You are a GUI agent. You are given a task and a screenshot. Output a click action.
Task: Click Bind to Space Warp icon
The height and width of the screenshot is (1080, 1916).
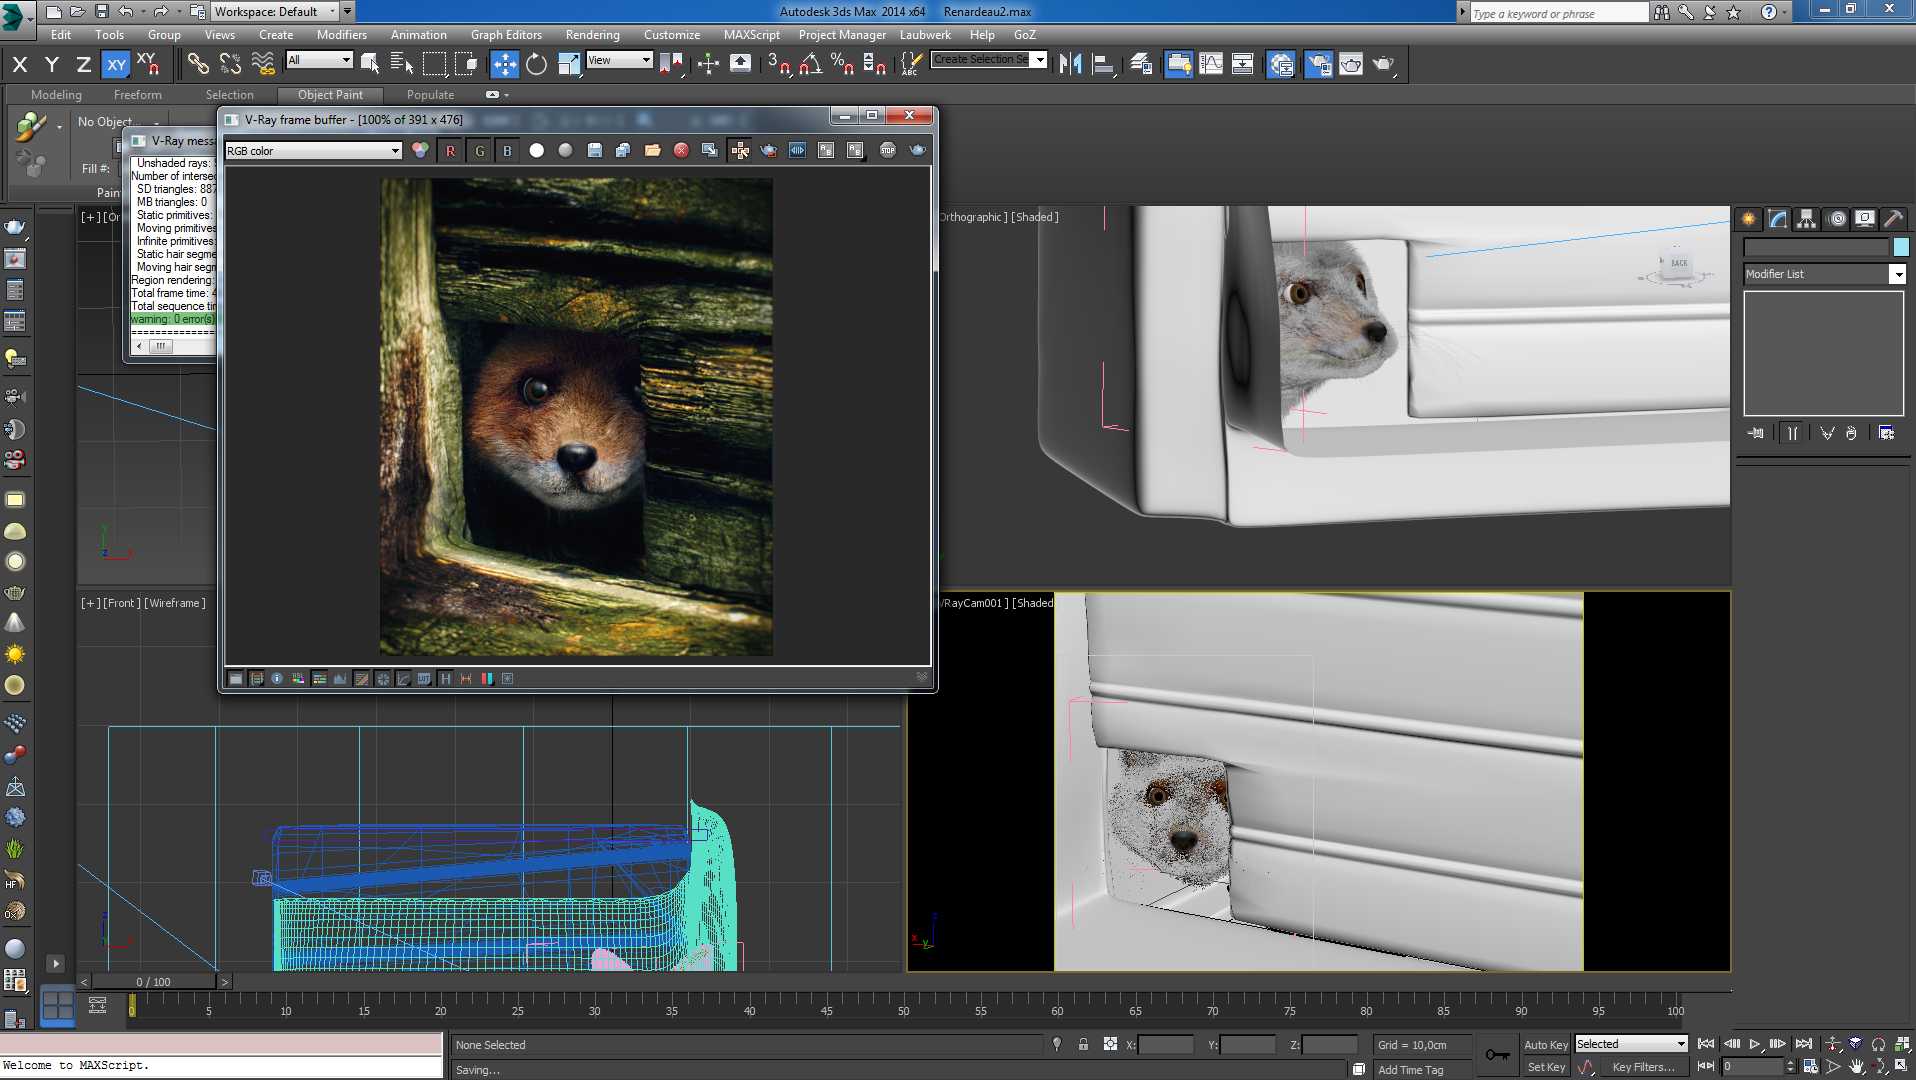[263, 64]
